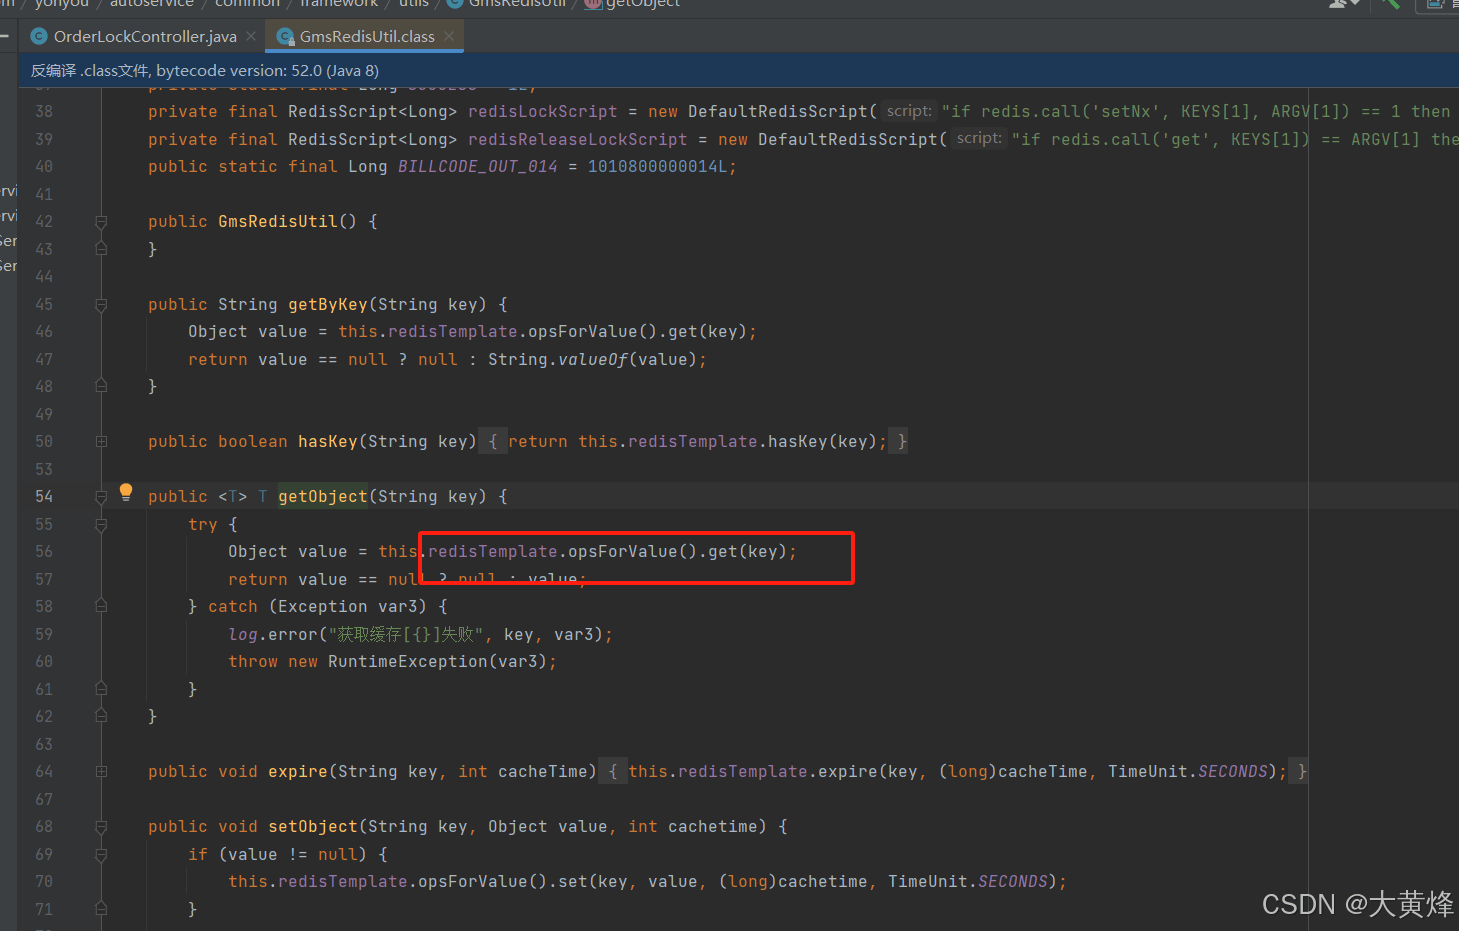Close the GmsRedisUtil.class tab
The width and height of the screenshot is (1459, 931).
click(x=449, y=37)
